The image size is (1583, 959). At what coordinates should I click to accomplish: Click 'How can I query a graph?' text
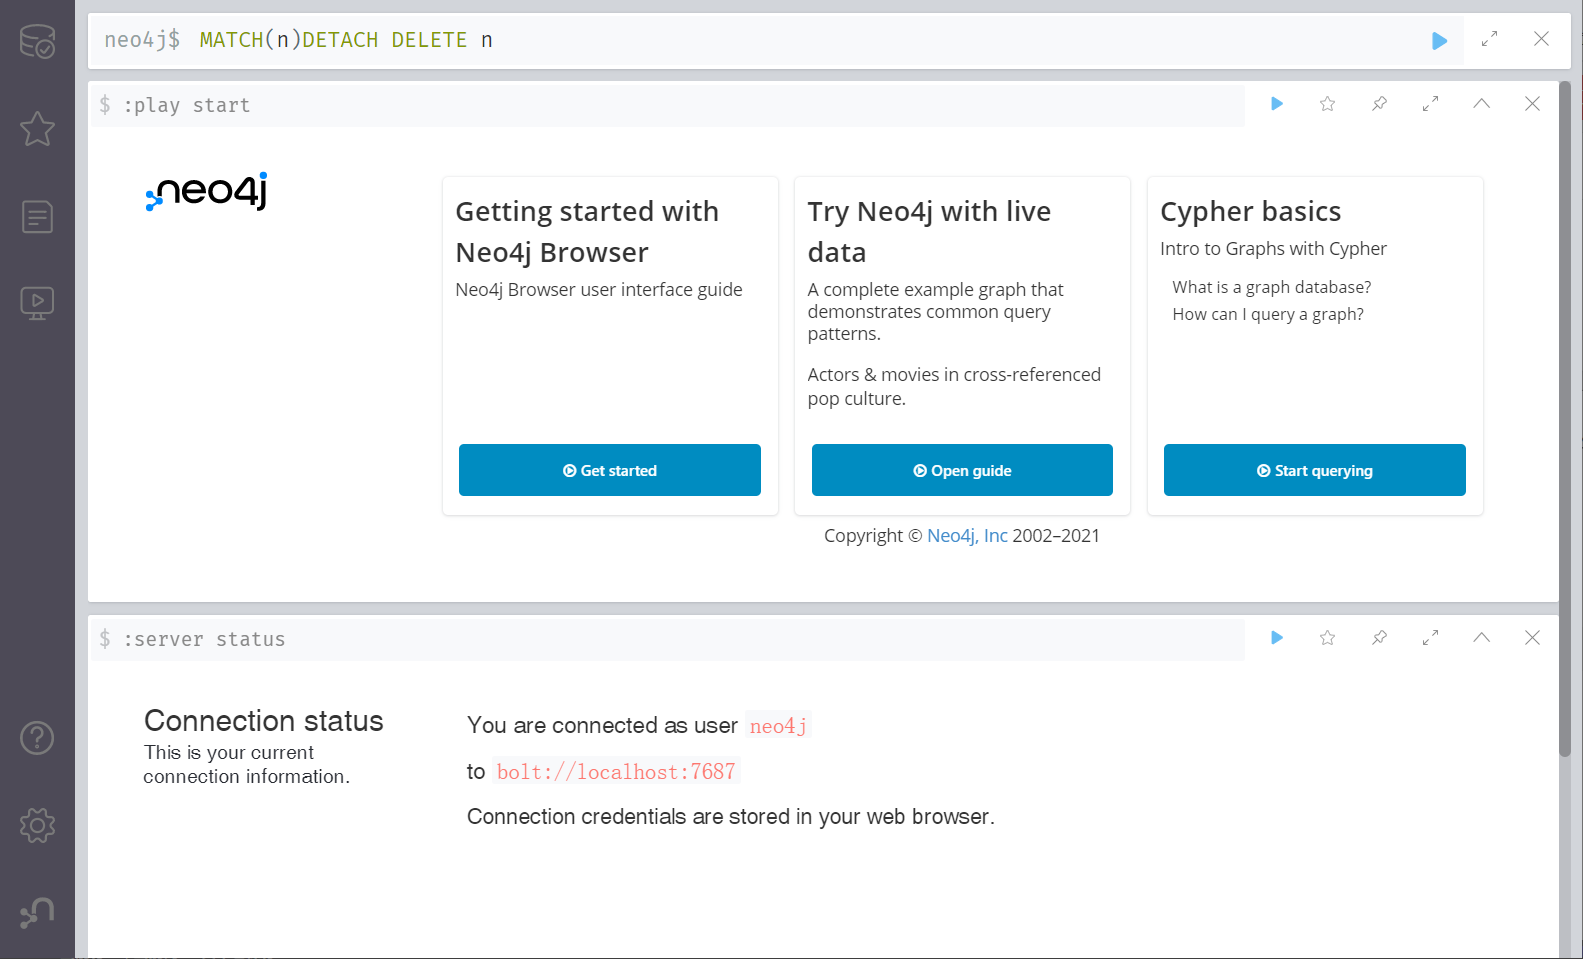click(x=1268, y=314)
